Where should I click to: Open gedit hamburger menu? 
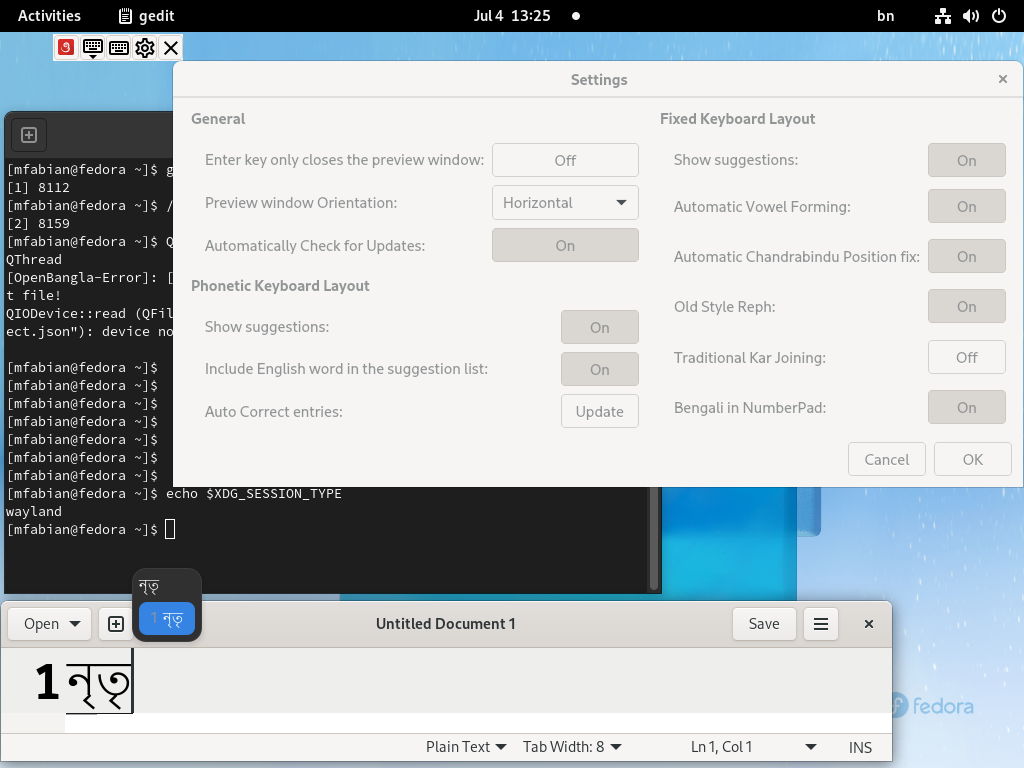820,623
